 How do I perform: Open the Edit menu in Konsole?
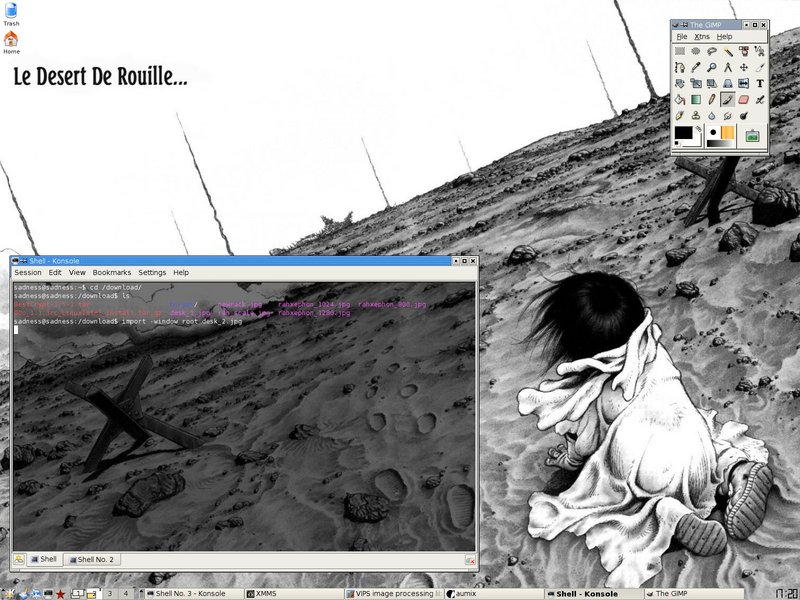tap(55, 272)
